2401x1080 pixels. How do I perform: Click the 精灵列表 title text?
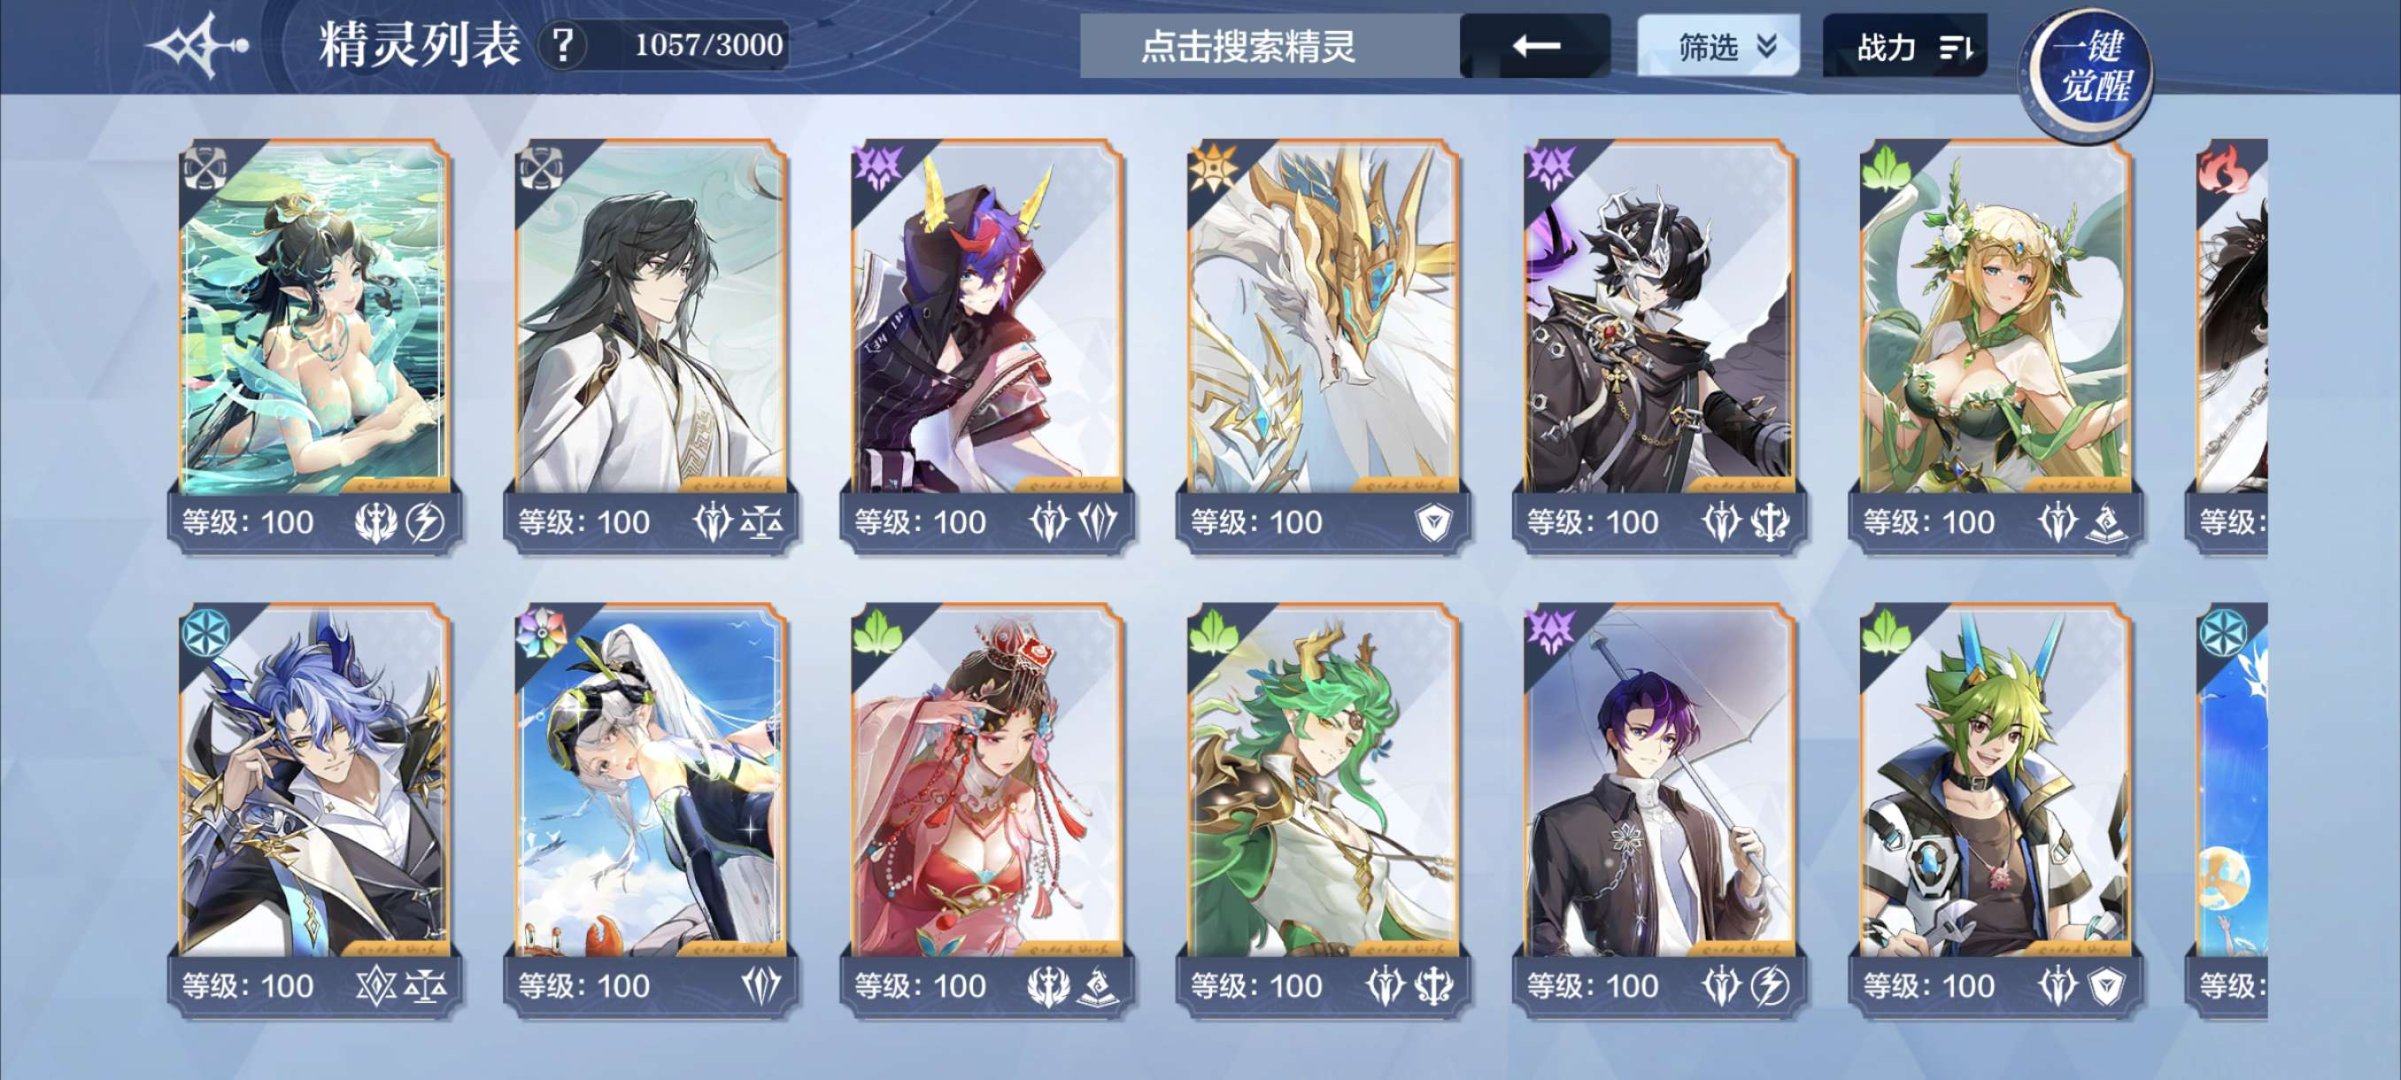(x=420, y=45)
